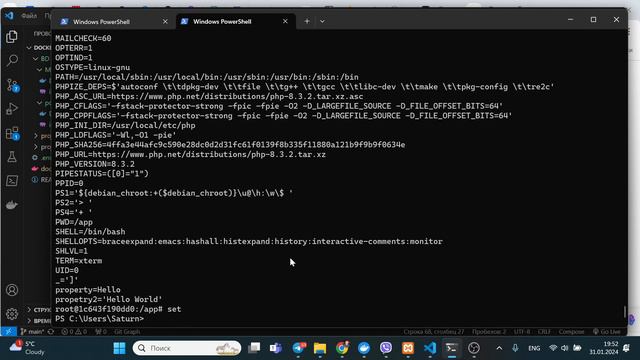Click VS Code logo in title bar
The width and height of the screenshot is (640, 360).
(9, 16)
